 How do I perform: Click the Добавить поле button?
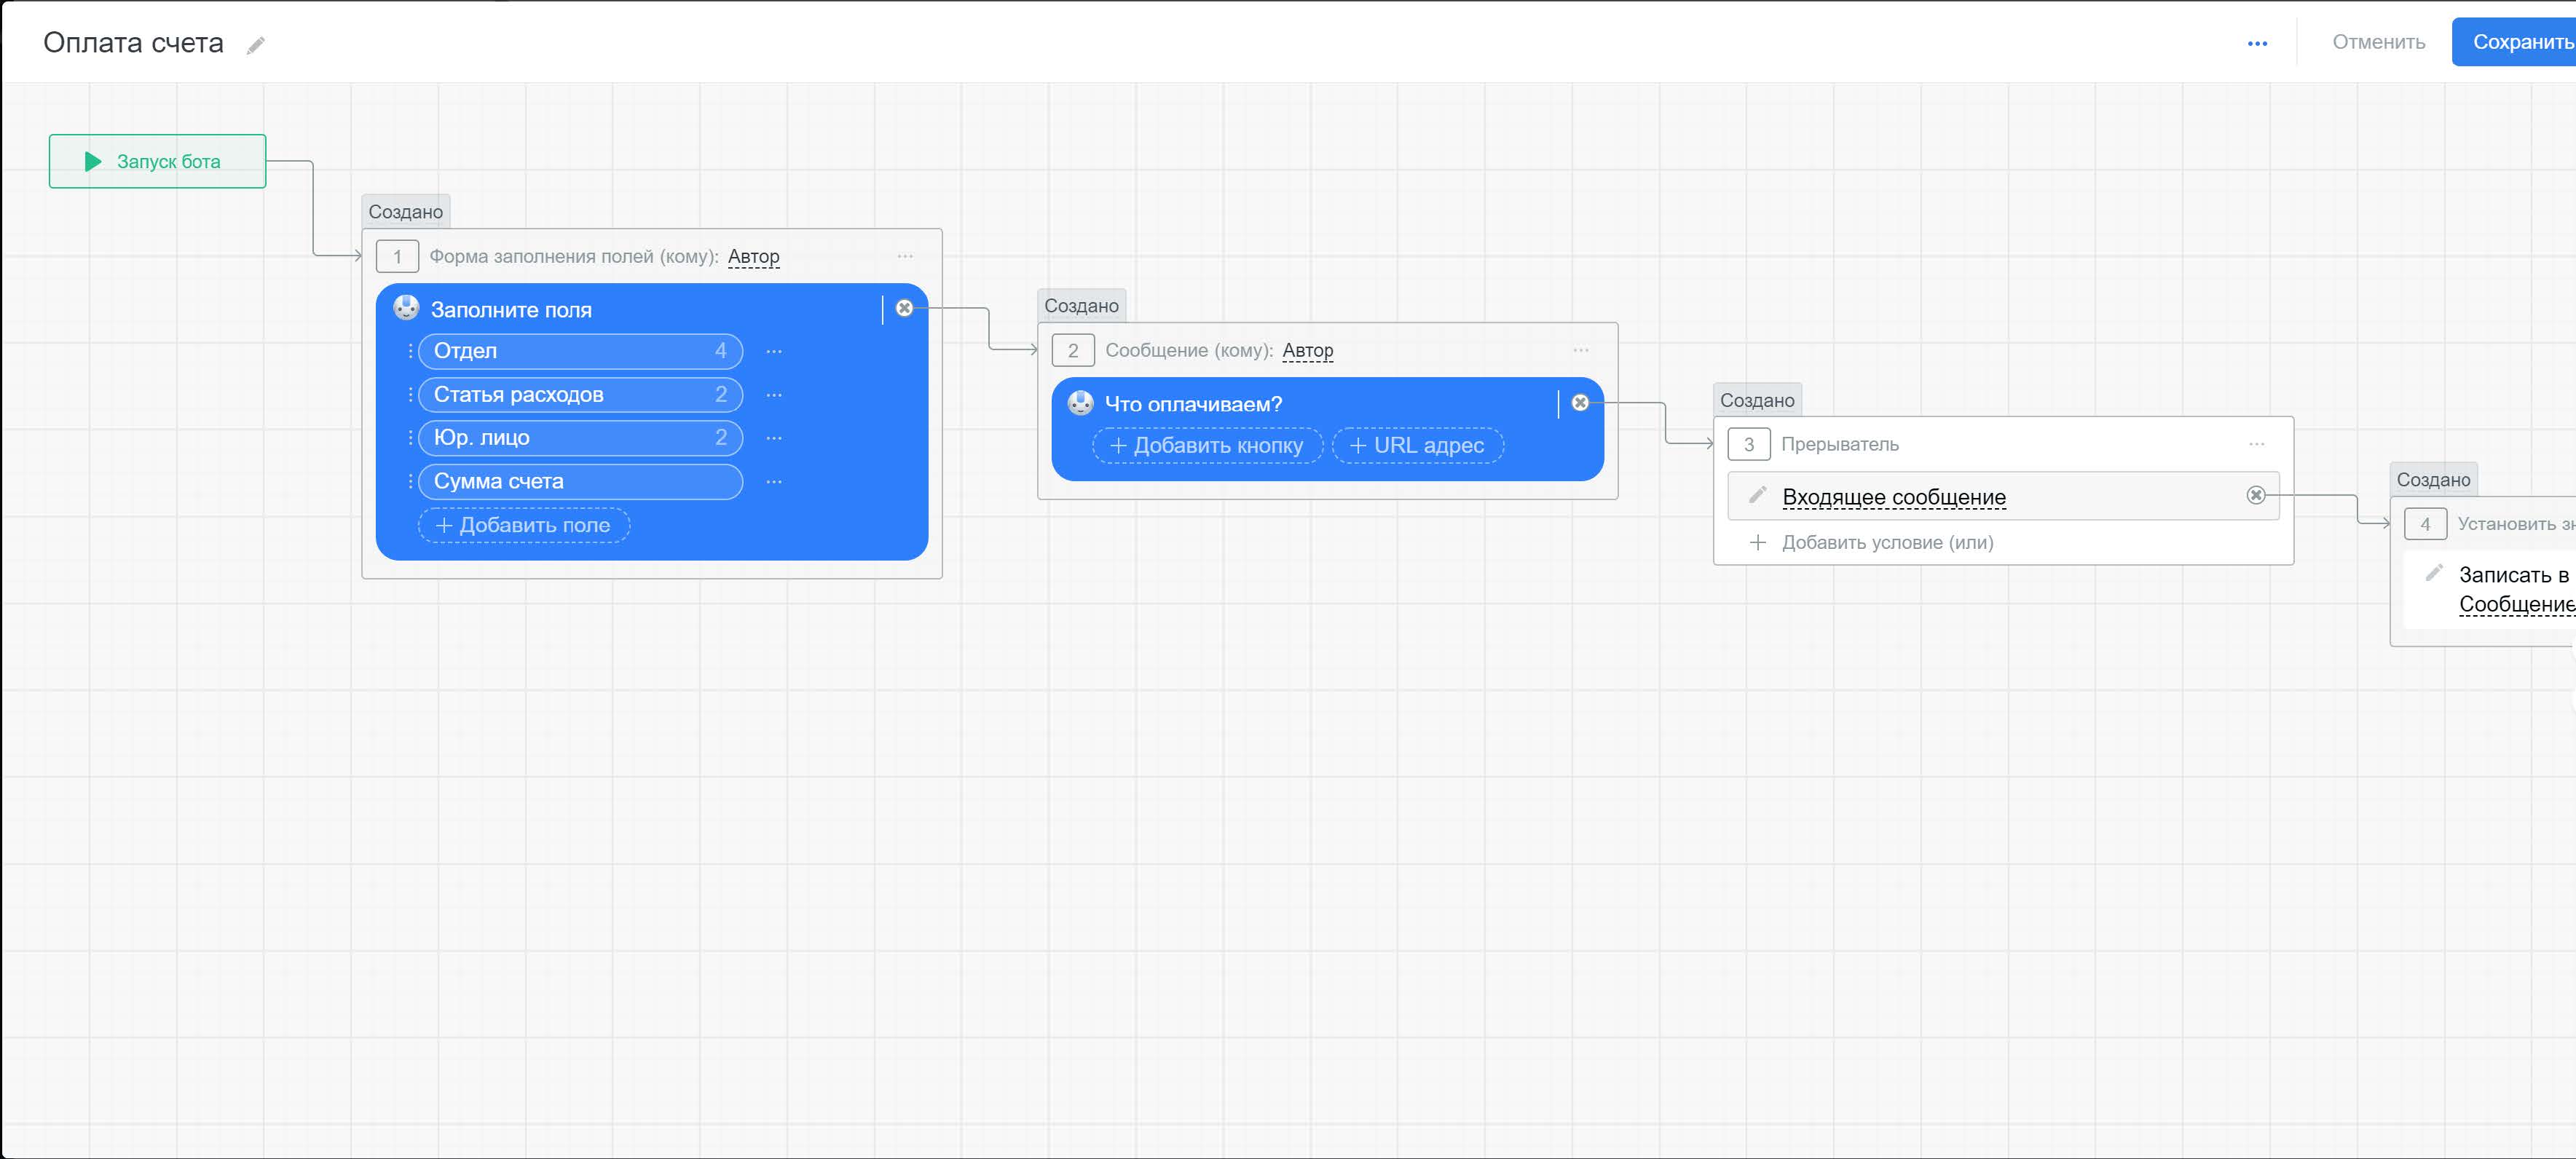pyautogui.click(x=523, y=525)
